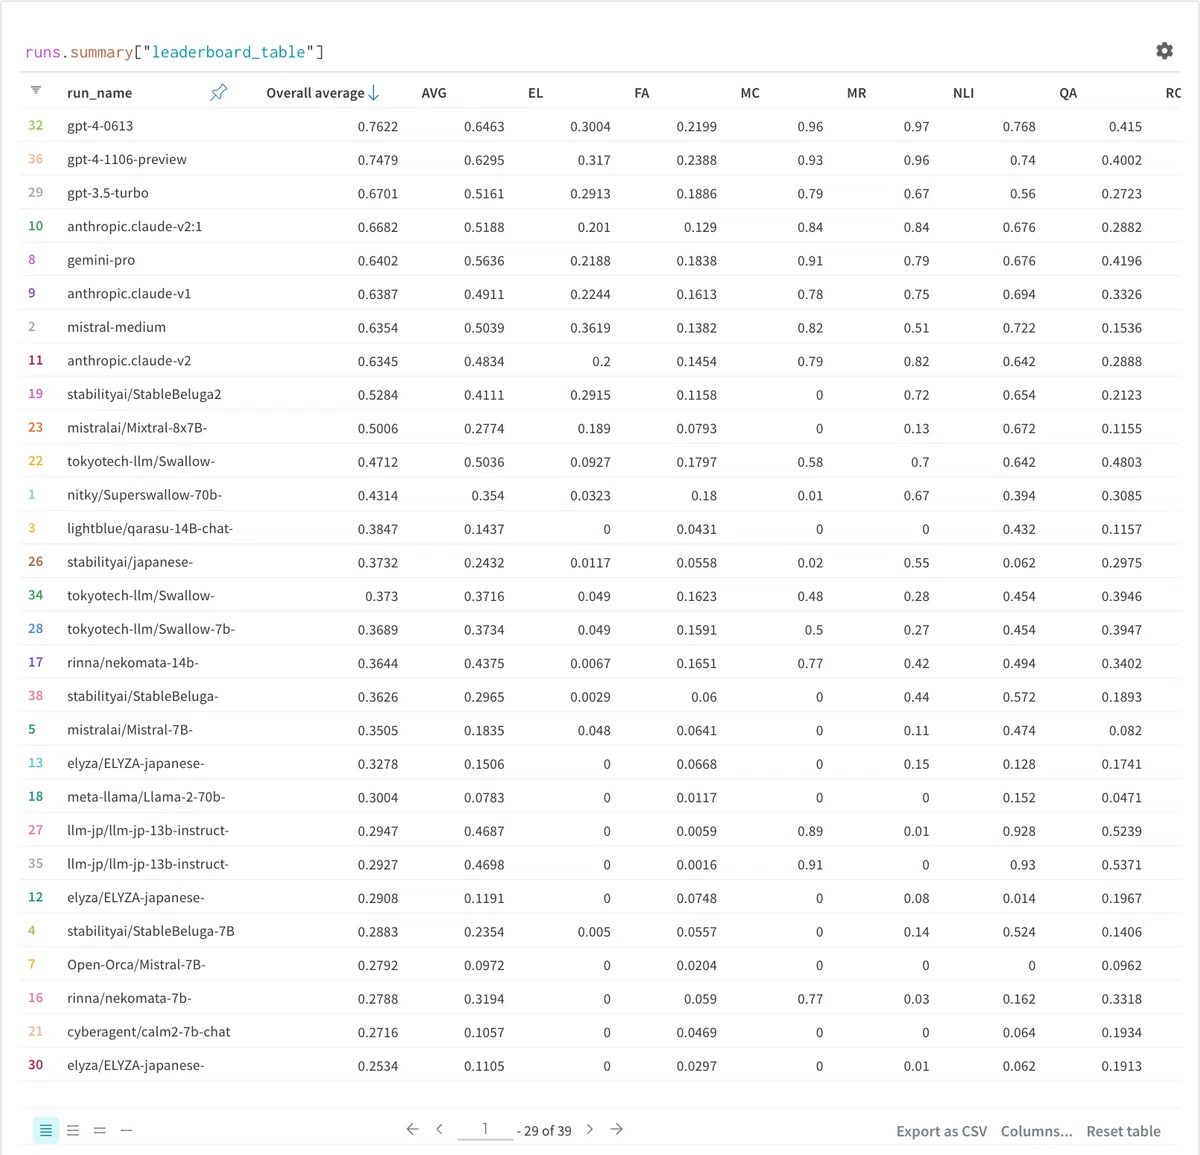Select the two-line row height icon
Screen dimensions: 1200x1155
pos(99,1130)
